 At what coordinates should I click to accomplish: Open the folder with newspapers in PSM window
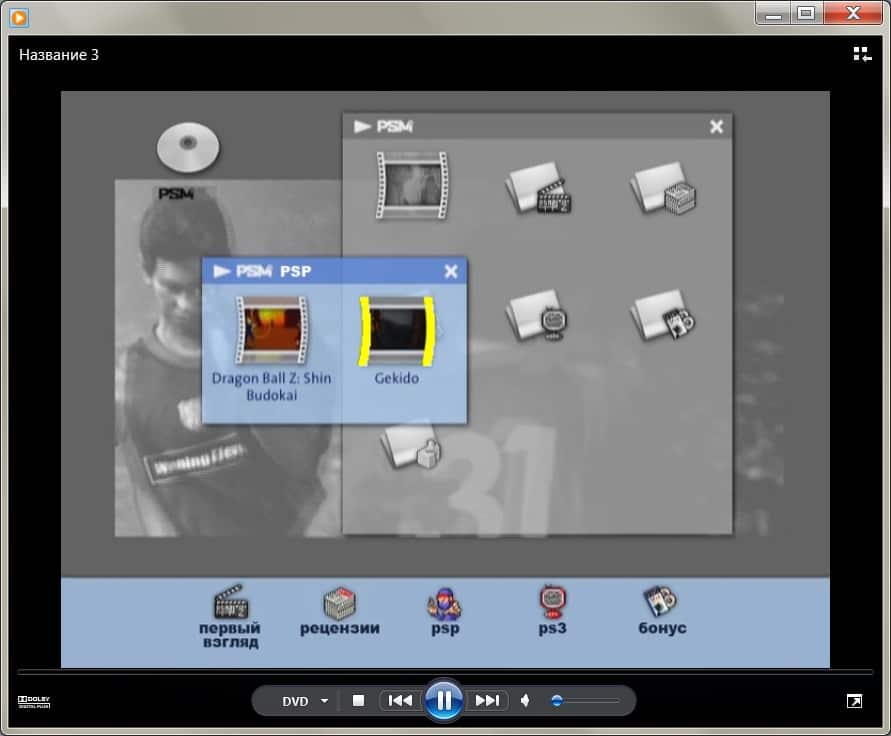[x=663, y=188]
